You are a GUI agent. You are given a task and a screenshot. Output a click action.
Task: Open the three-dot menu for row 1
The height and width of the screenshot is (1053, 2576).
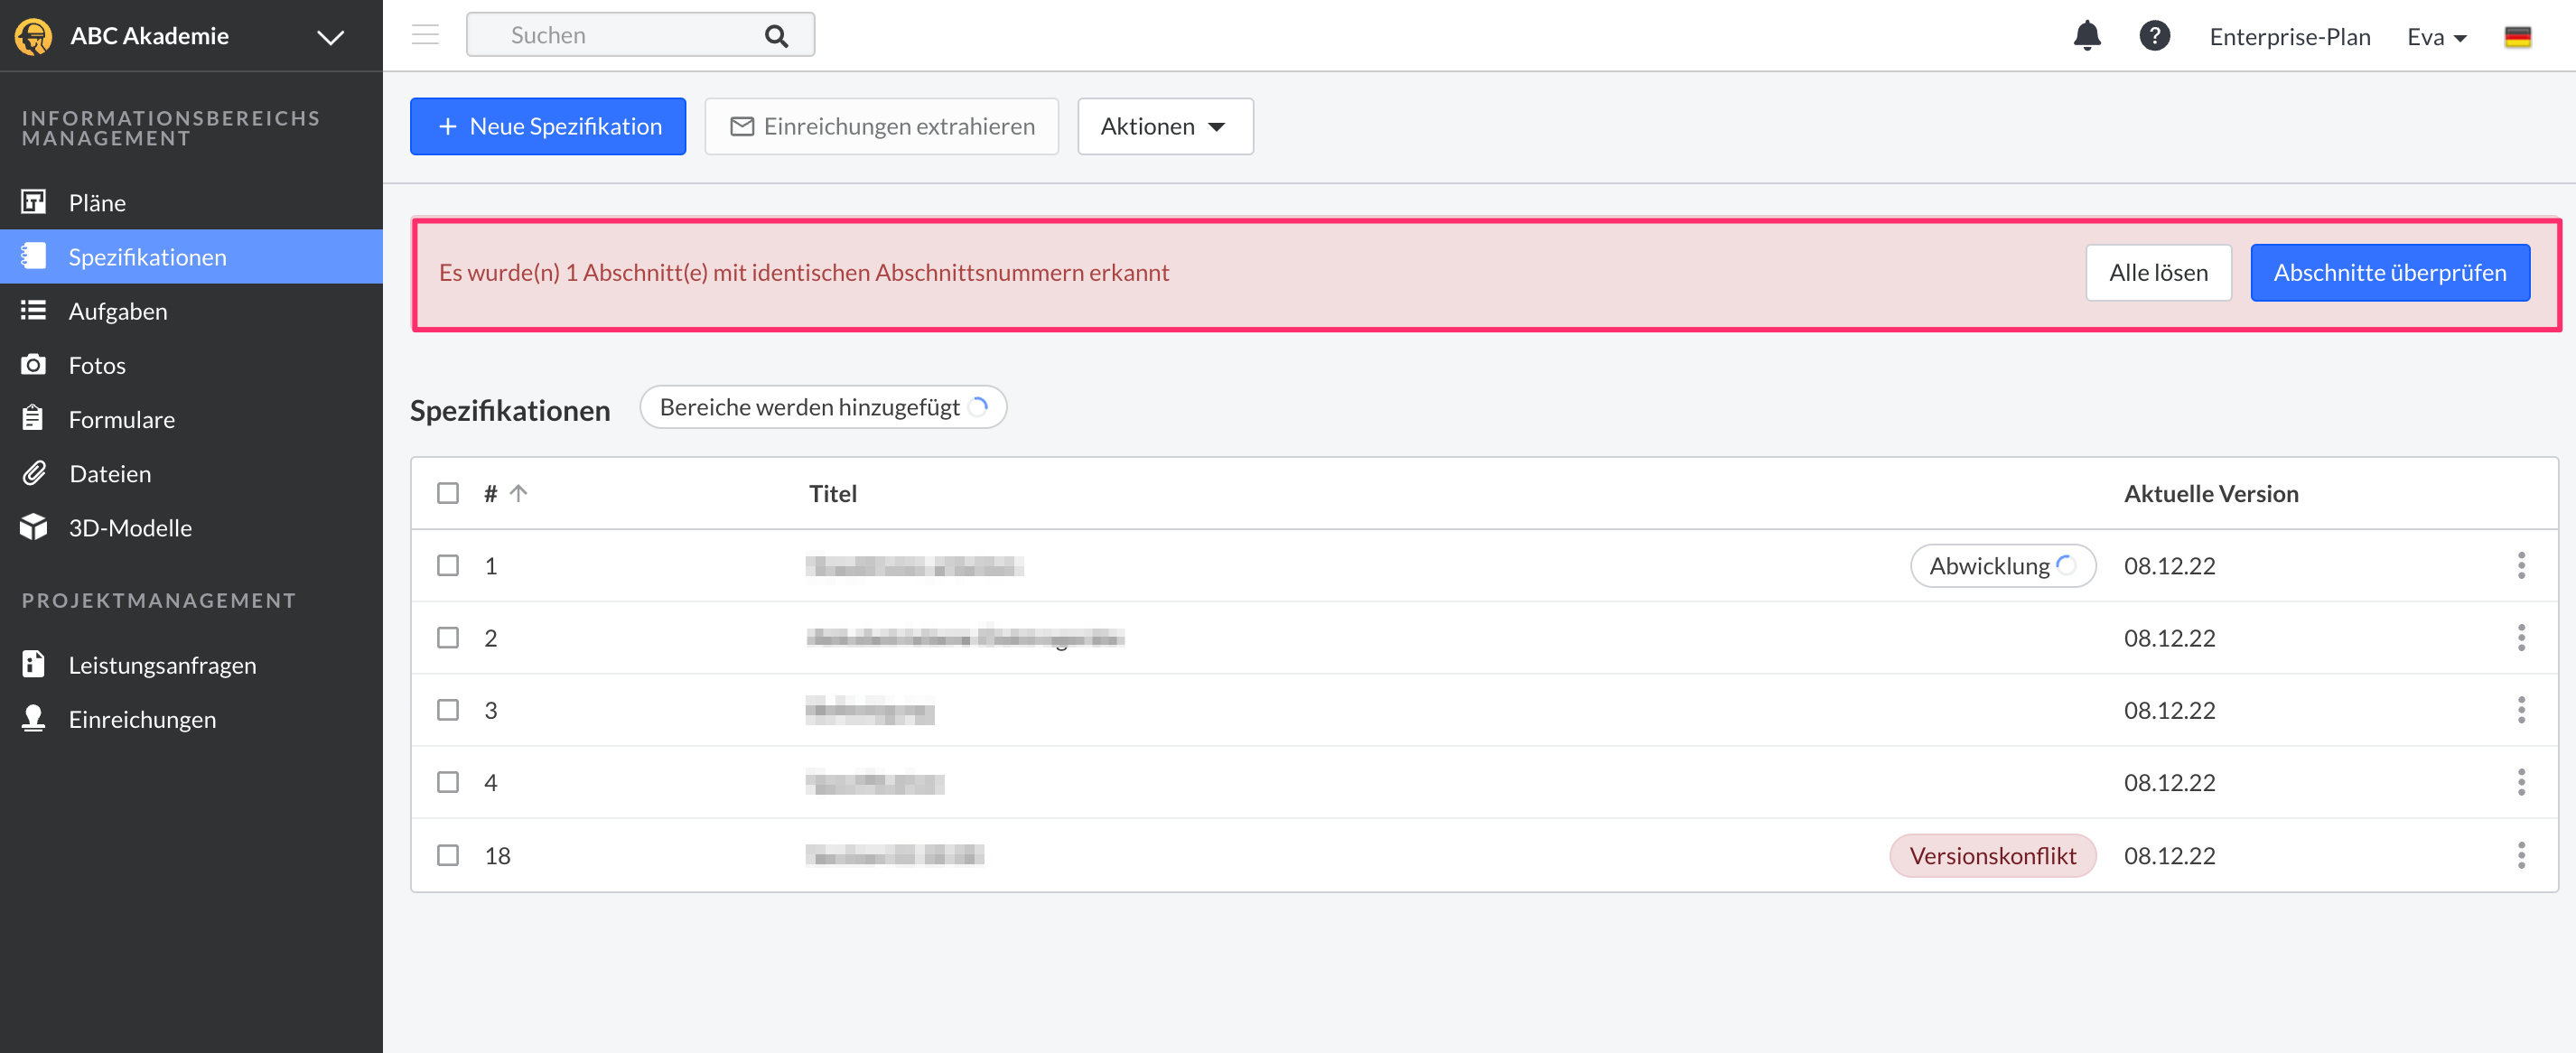[2520, 565]
